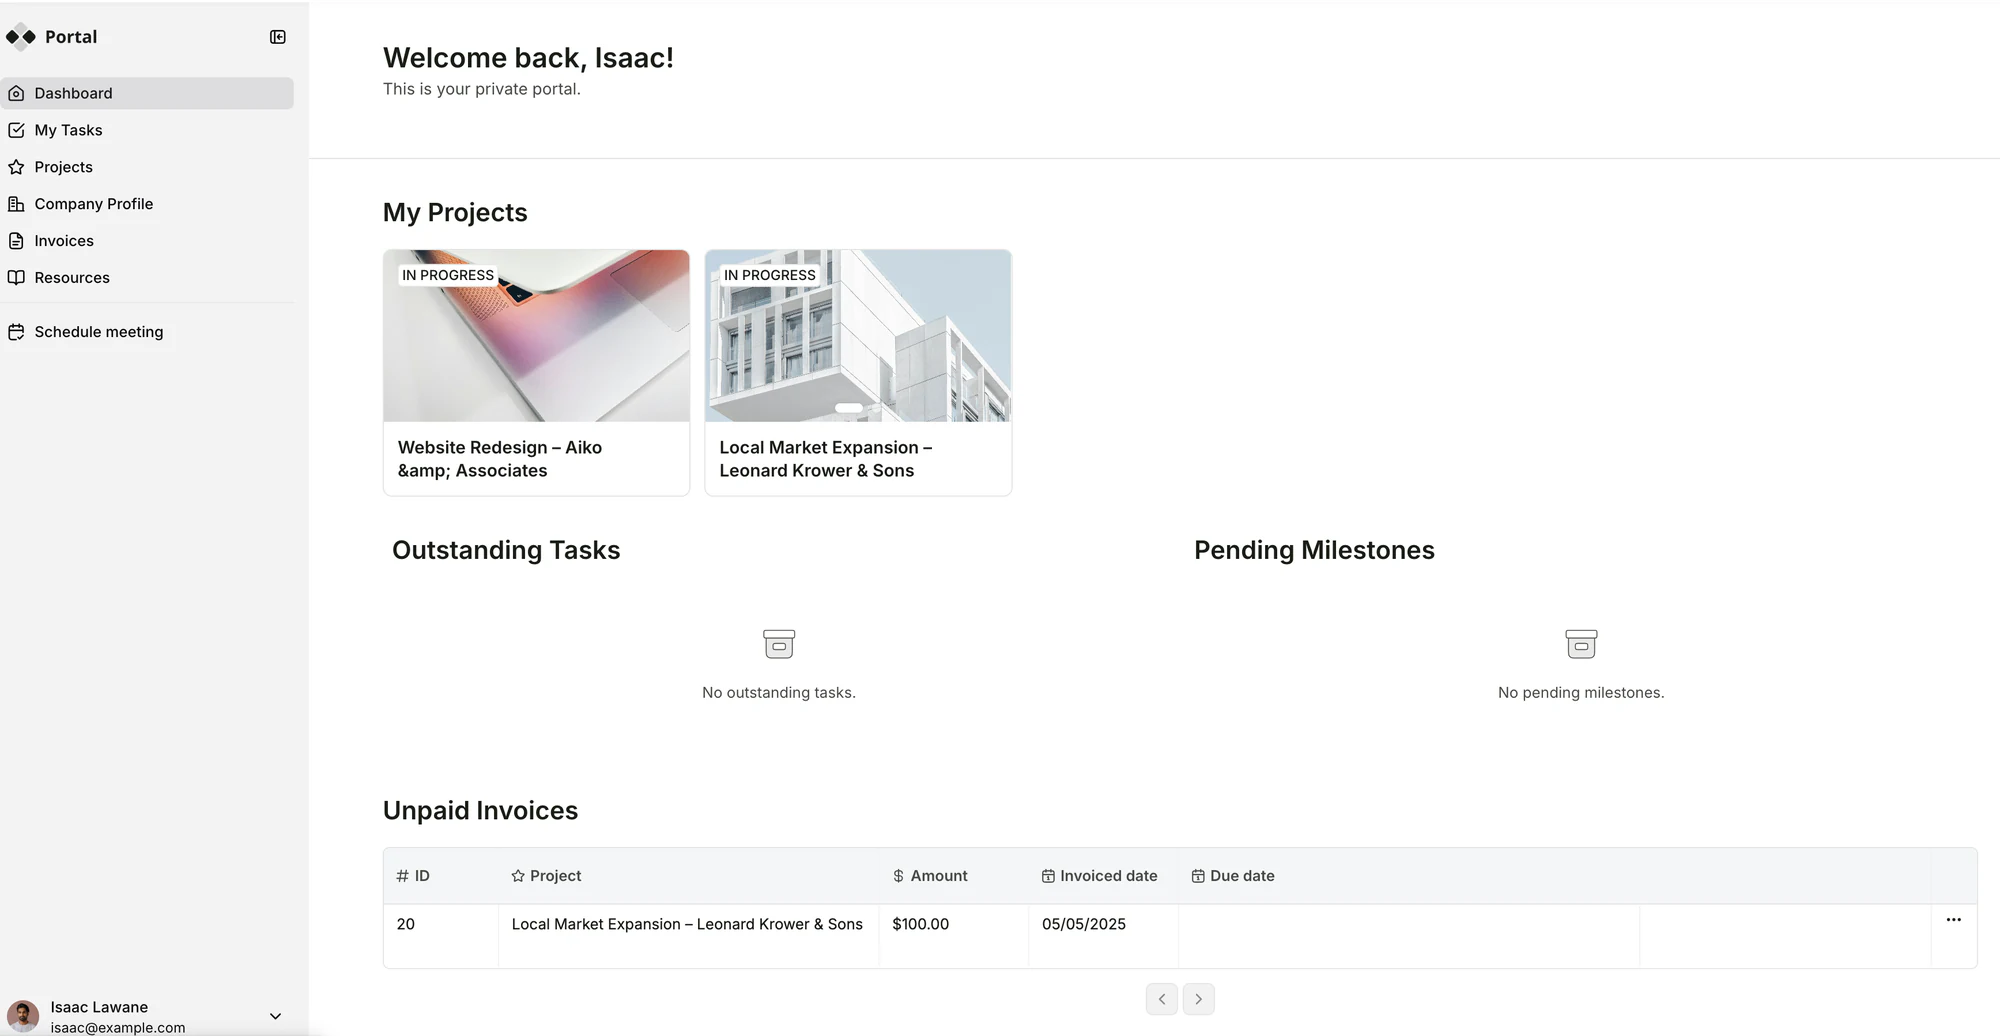Click the Schedule meeting calendar icon
This screenshot has height=1036, width=2000.
tap(16, 332)
